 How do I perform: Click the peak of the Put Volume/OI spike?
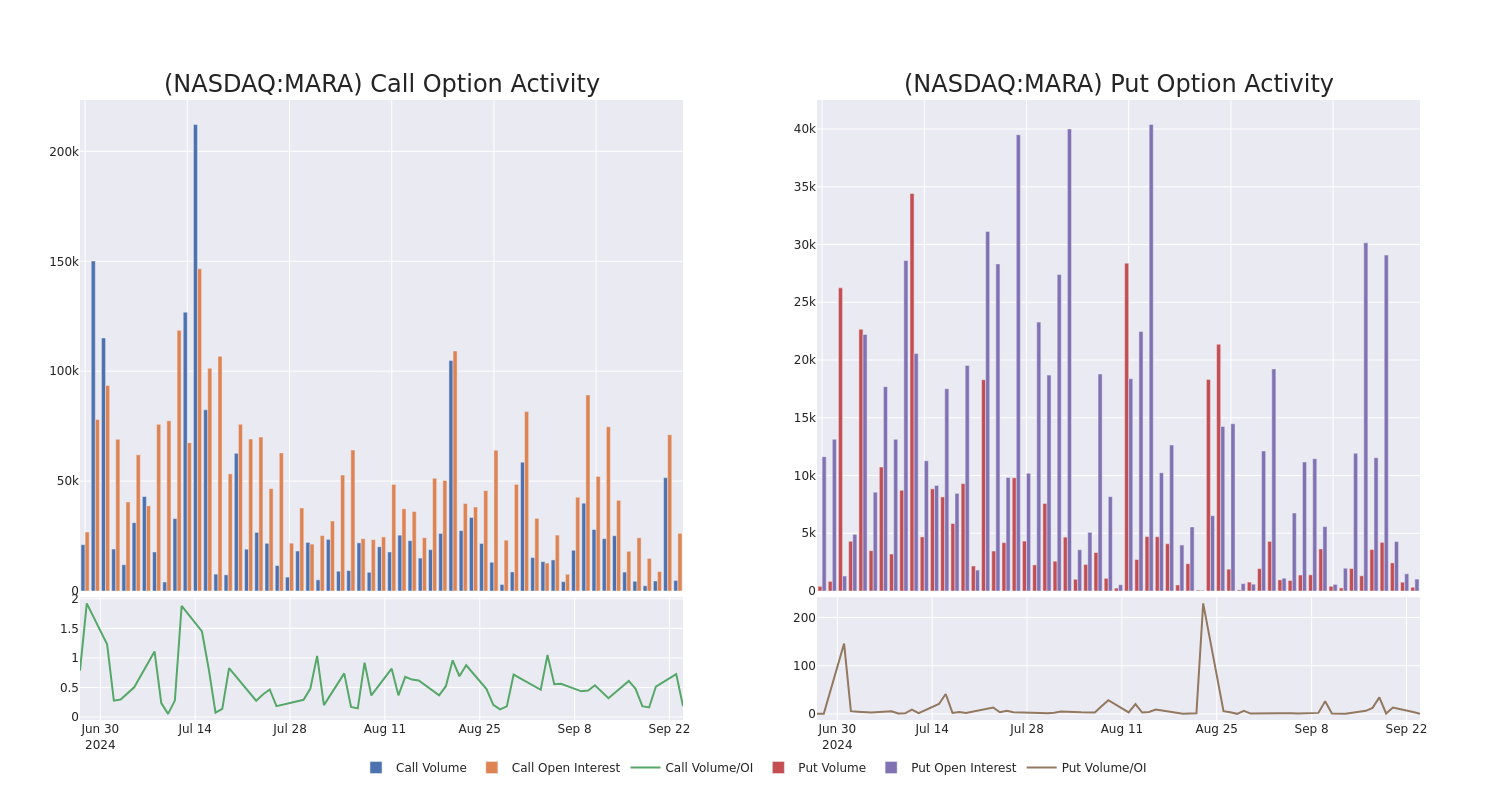[1203, 604]
